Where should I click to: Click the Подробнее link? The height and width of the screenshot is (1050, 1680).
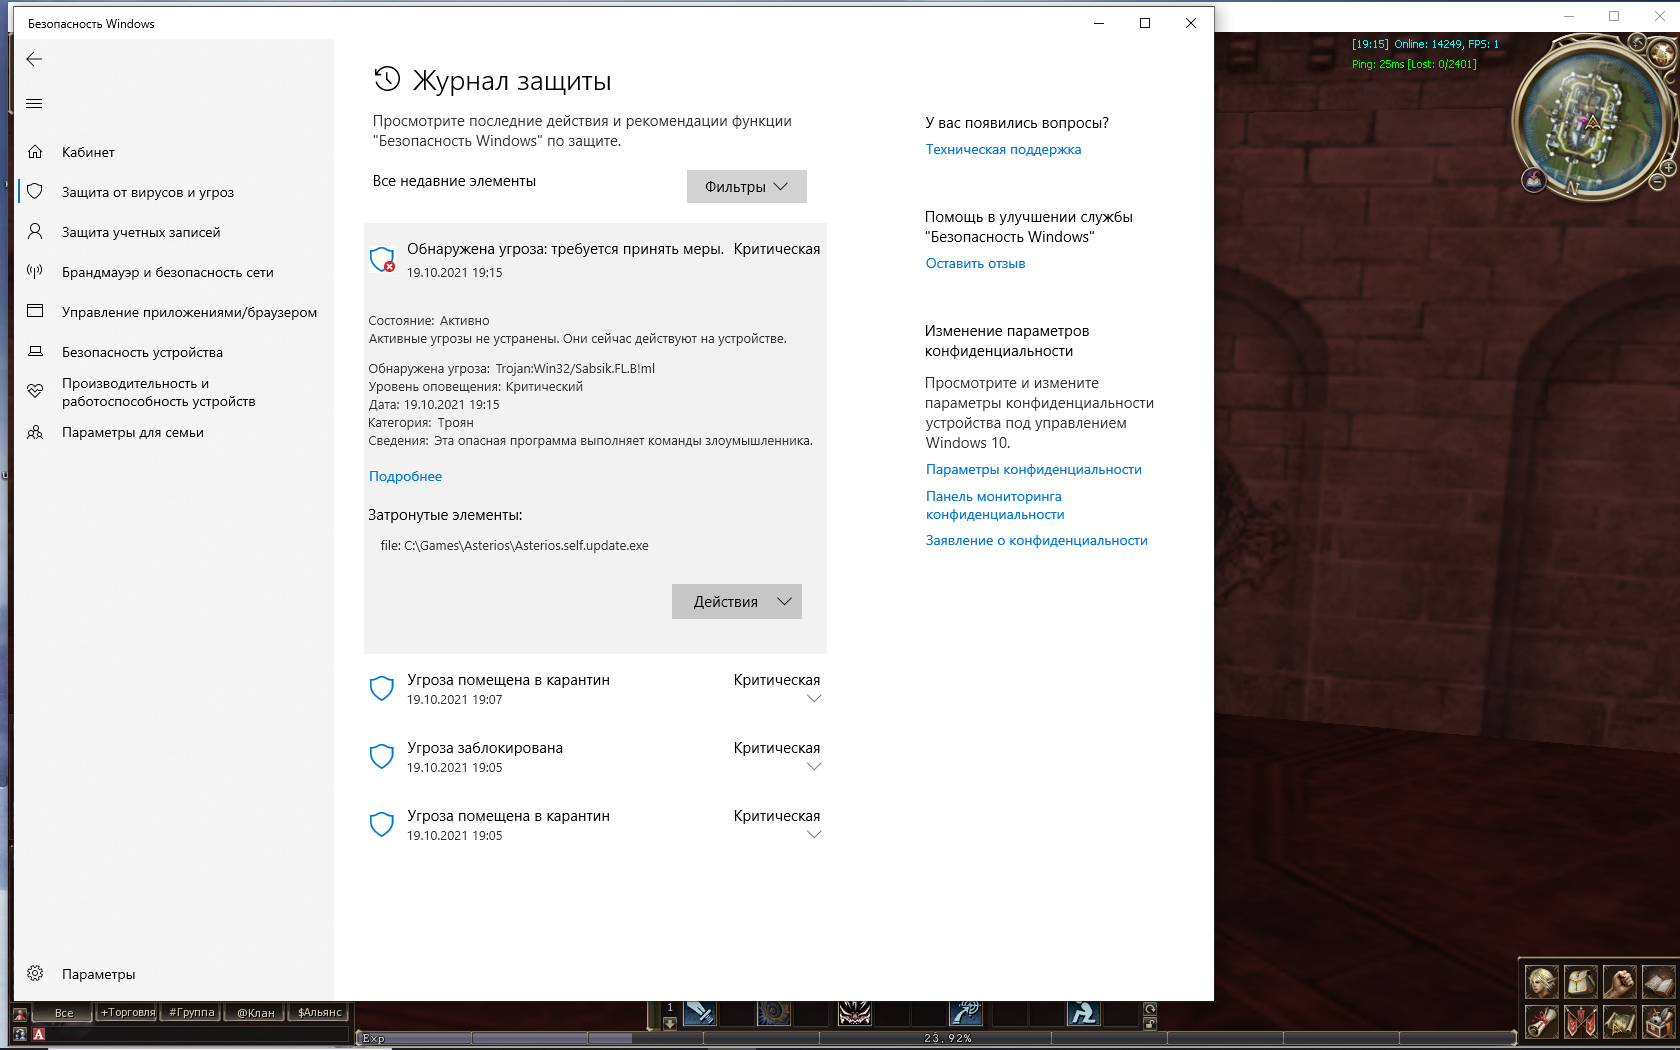coord(405,476)
